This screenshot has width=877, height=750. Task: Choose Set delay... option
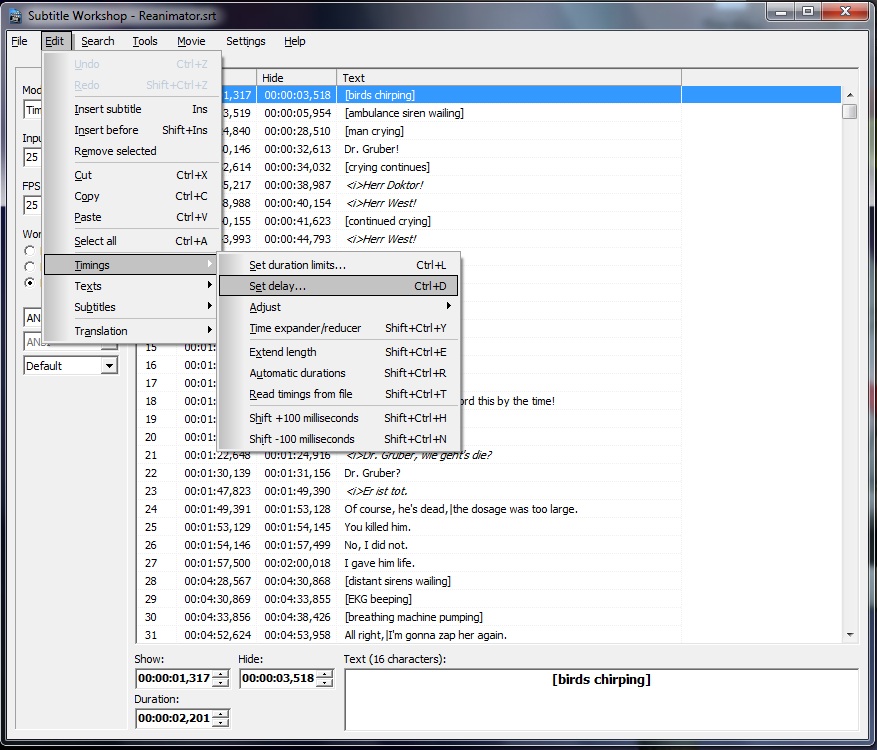click(x=339, y=286)
